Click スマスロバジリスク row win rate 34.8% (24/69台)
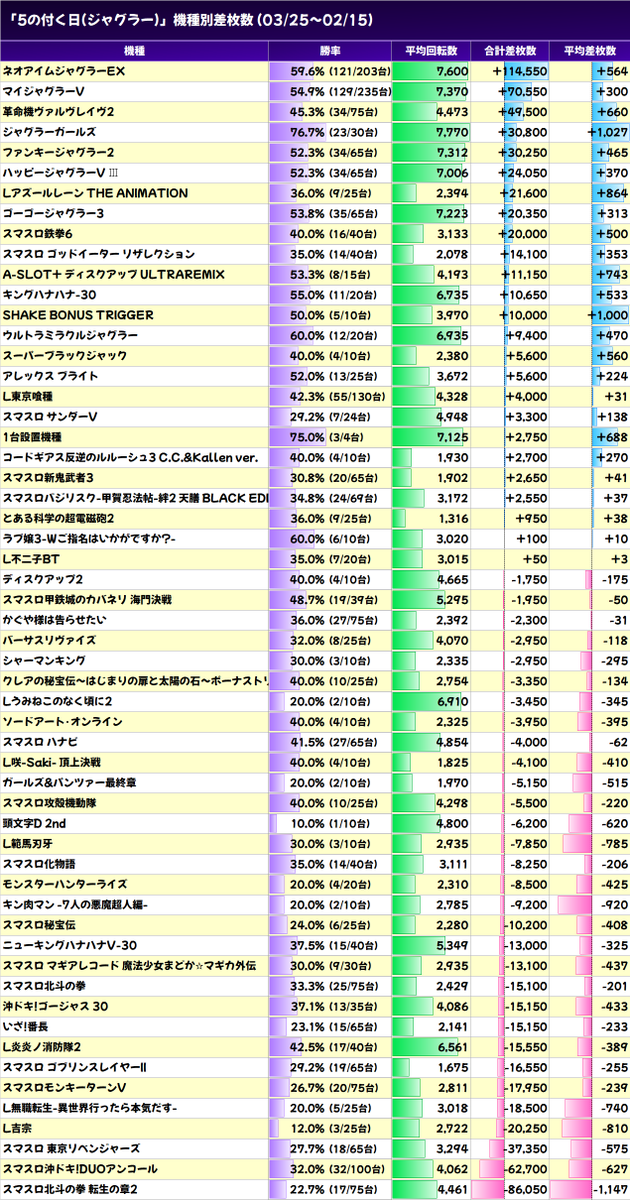Viewport: 630px width, 1200px height. point(340,497)
